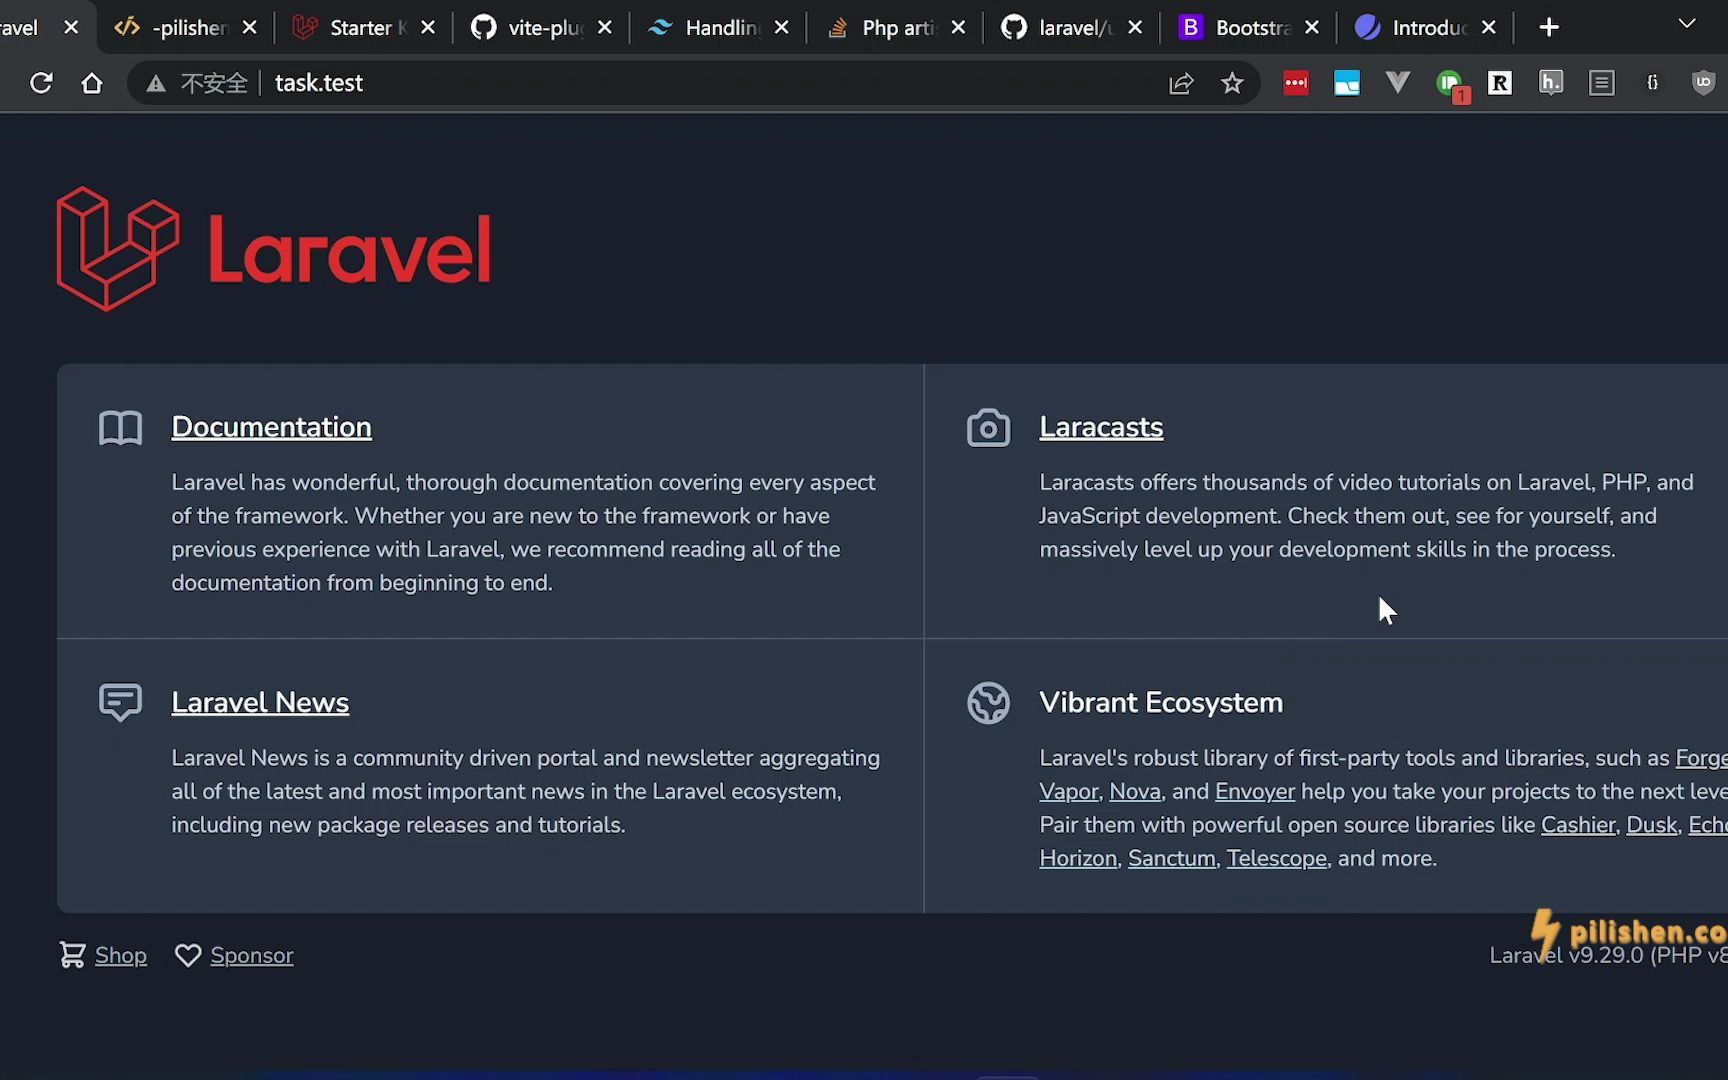This screenshot has width=1728, height=1080.
Task: Open the Sanctum link
Action: point(1172,859)
